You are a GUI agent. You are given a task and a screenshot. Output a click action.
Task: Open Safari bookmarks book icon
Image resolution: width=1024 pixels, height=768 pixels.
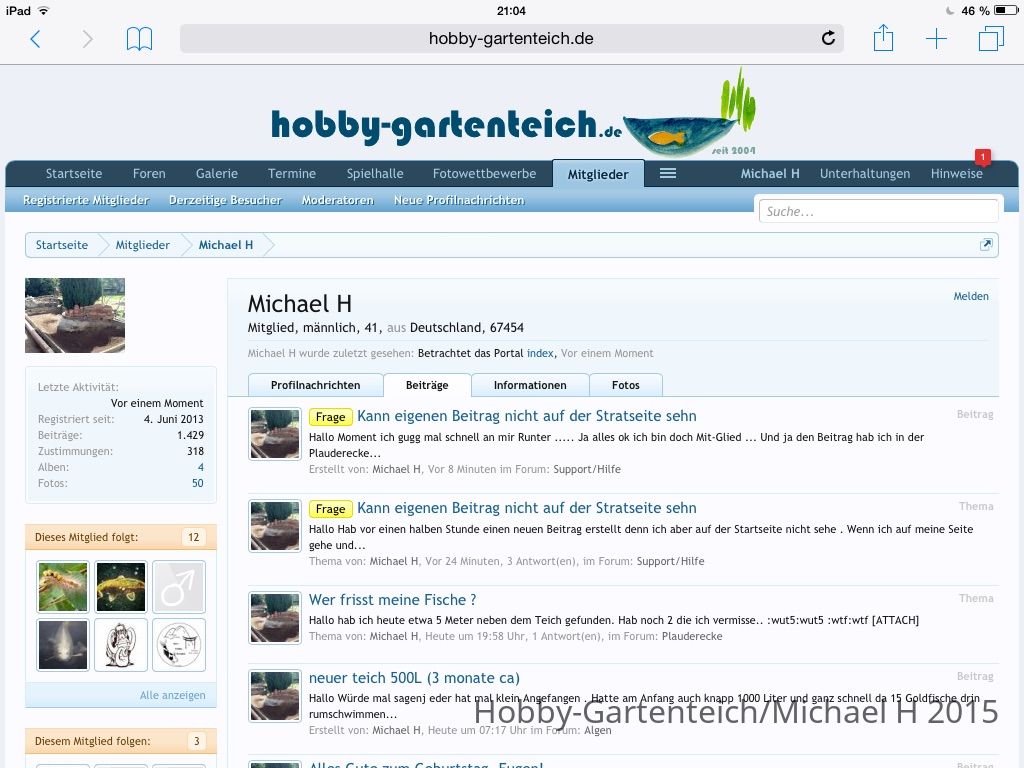pos(139,39)
